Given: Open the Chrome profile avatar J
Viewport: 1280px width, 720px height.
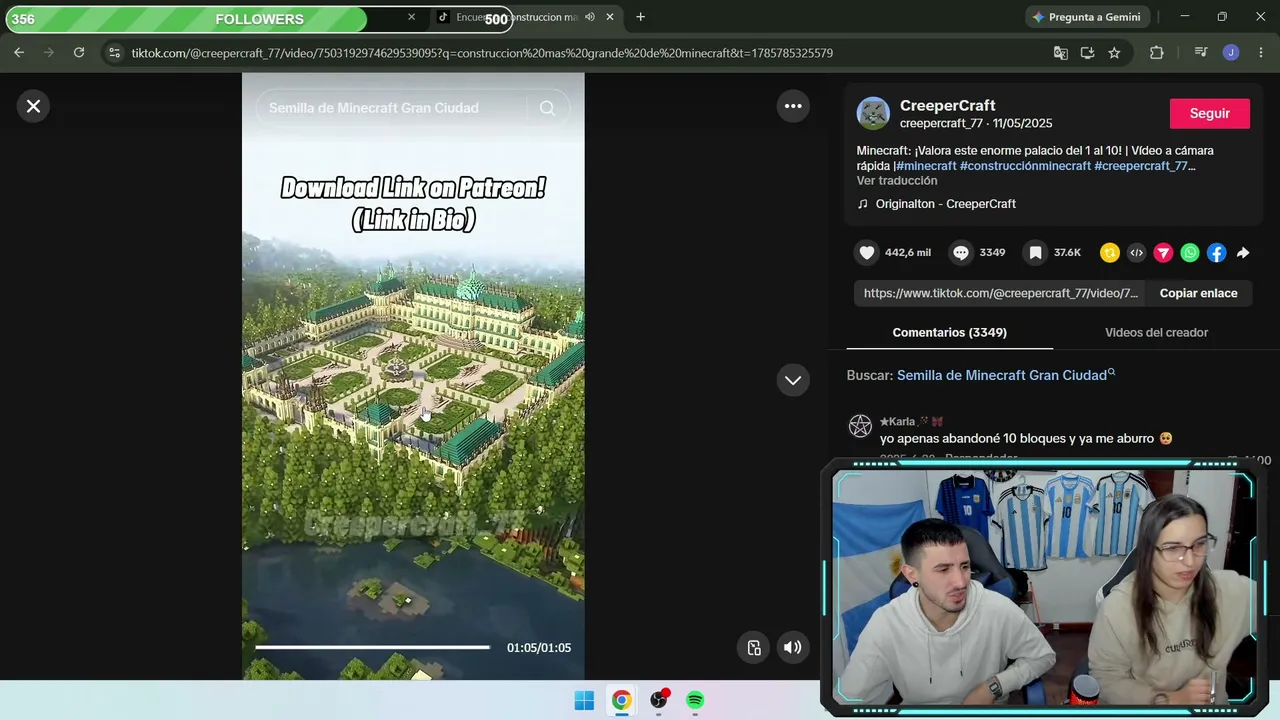Looking at the screenshot, I should coord(1231,53).
